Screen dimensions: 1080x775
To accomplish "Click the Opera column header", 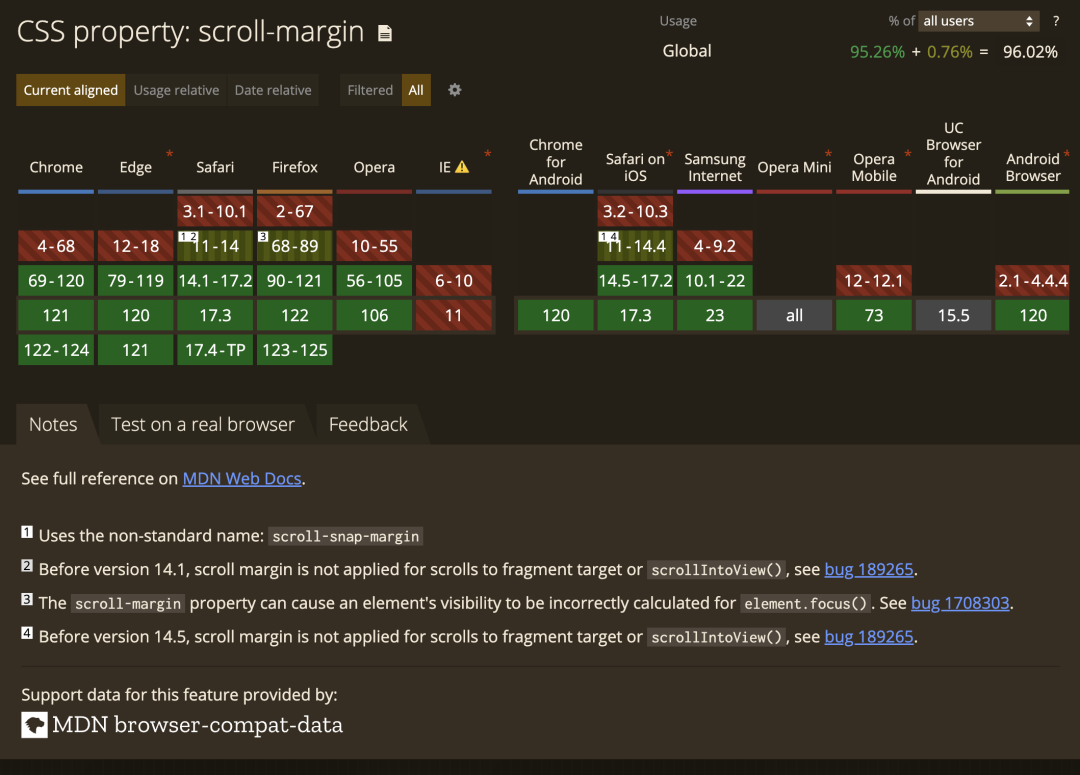I will 374,167.
